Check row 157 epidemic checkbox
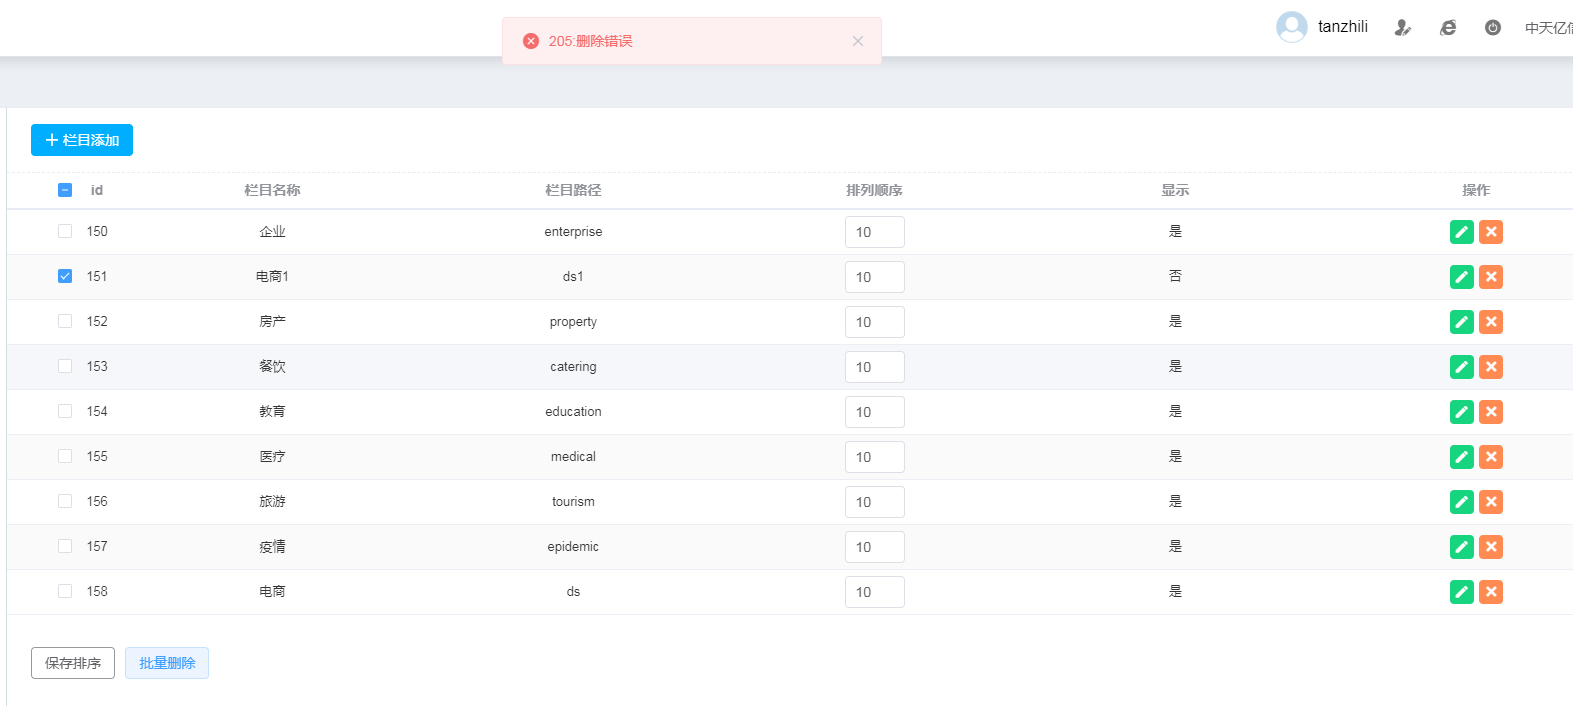This screenshot has width=1573, height=706. click(65, 546)
